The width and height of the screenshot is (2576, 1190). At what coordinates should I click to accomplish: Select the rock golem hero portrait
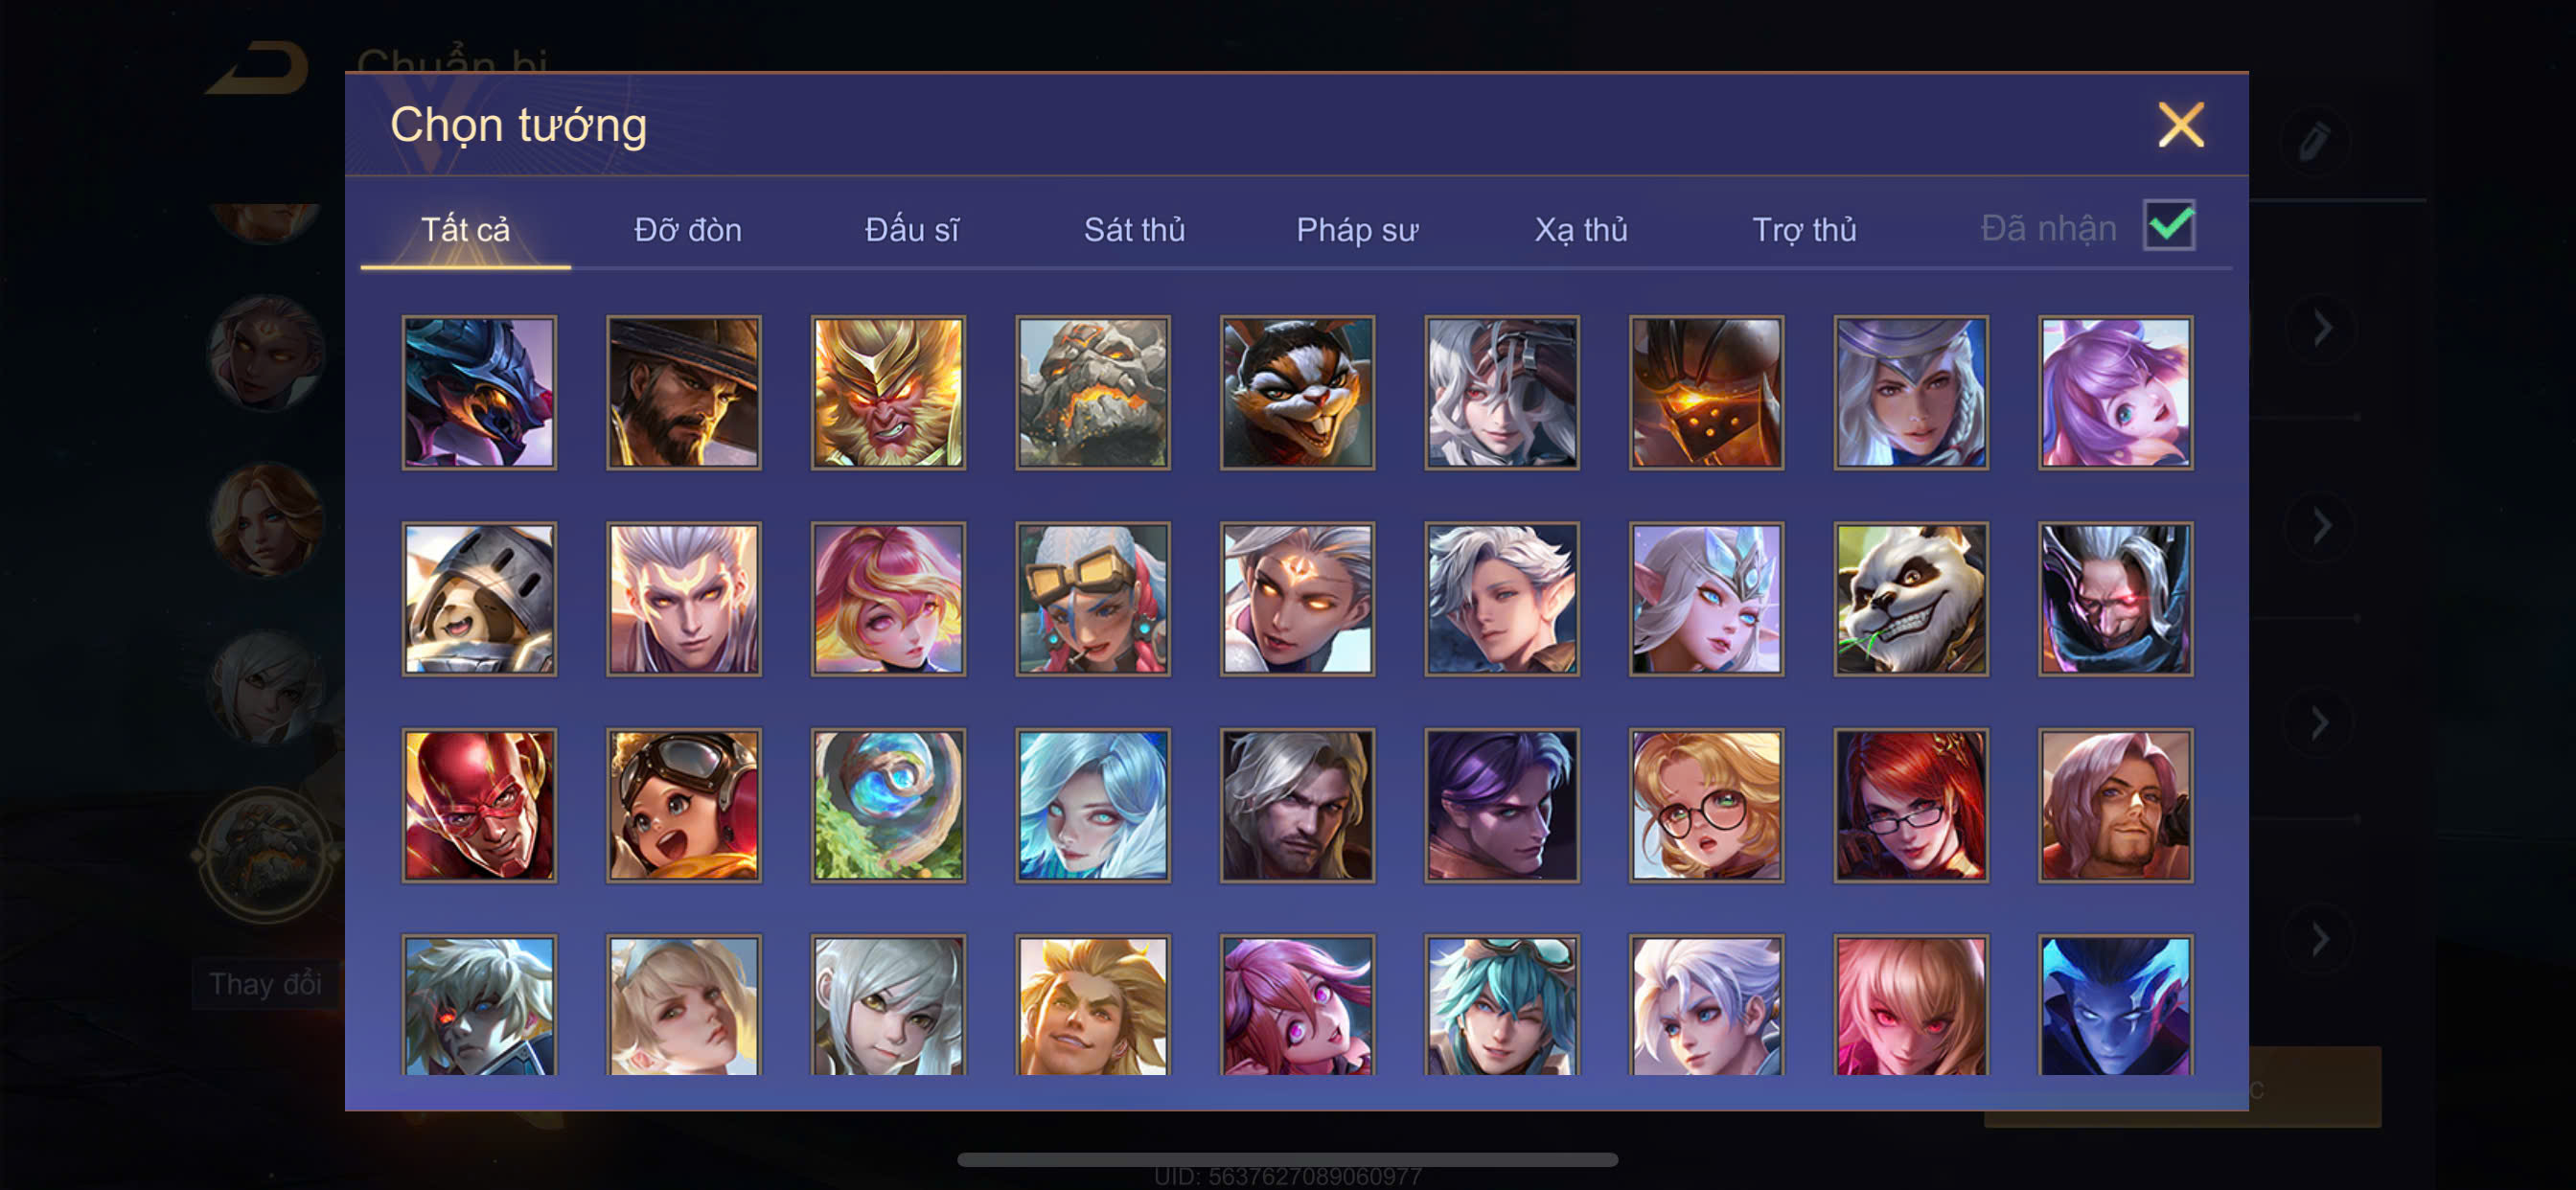(x=1093, y=393)
